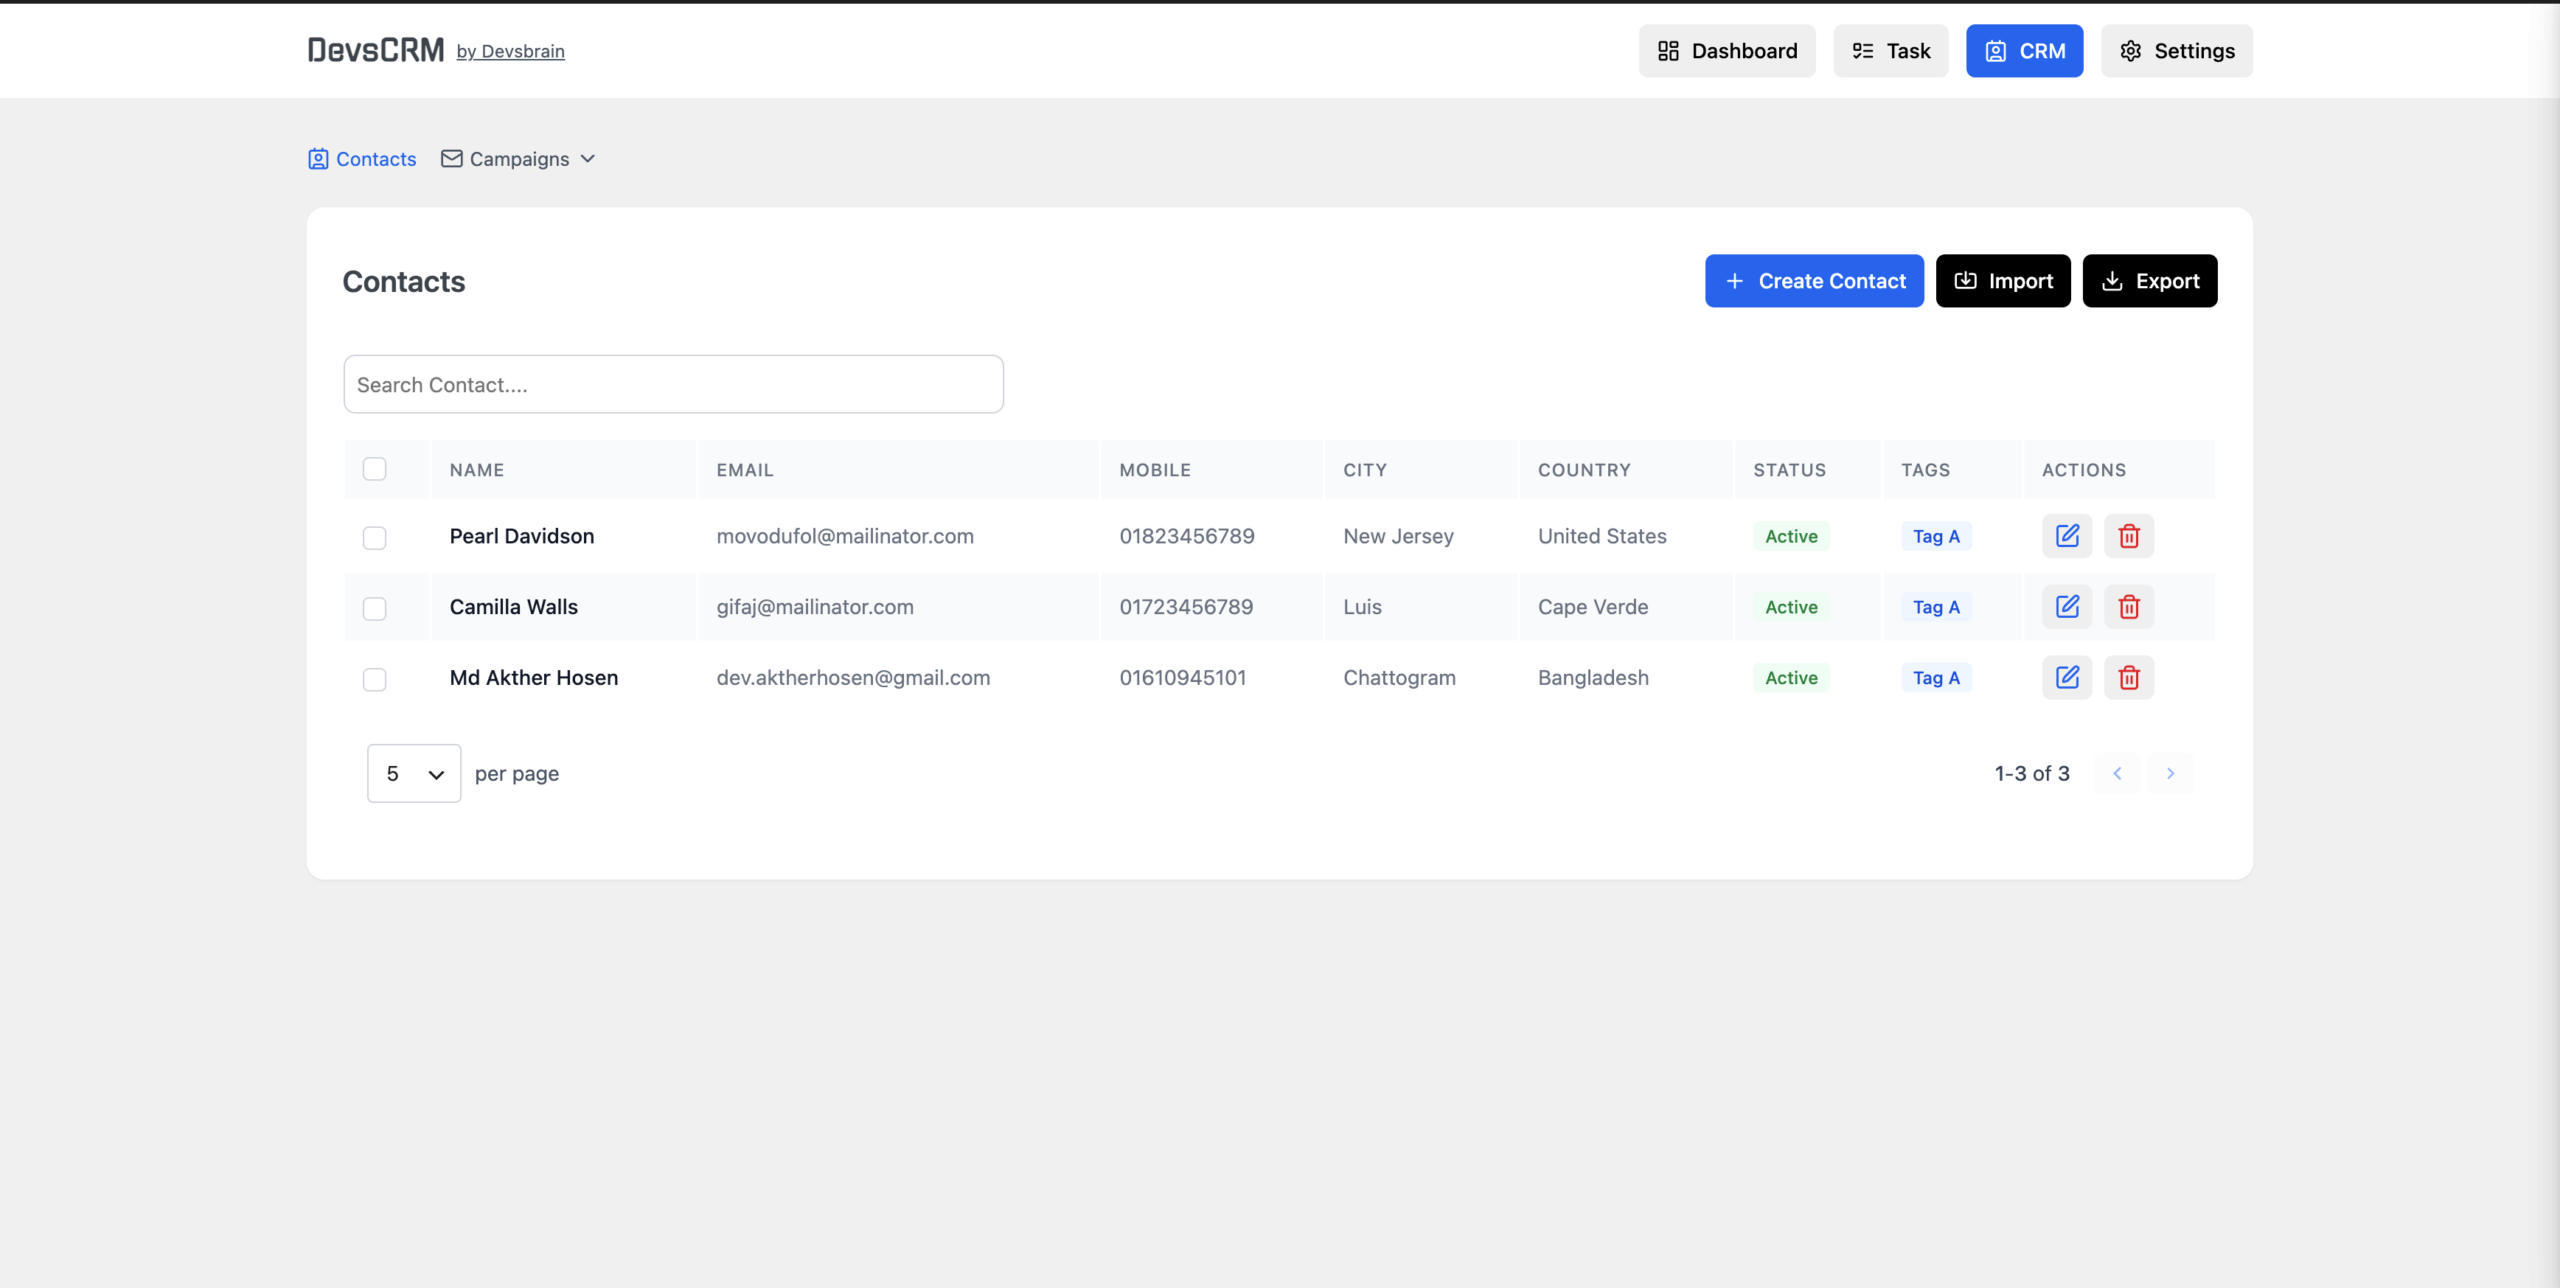This screenshot has height=1288, width=2560.
Task: Focus the Search Contact input field
Action: pyautogui.click(x=673, y=384)
